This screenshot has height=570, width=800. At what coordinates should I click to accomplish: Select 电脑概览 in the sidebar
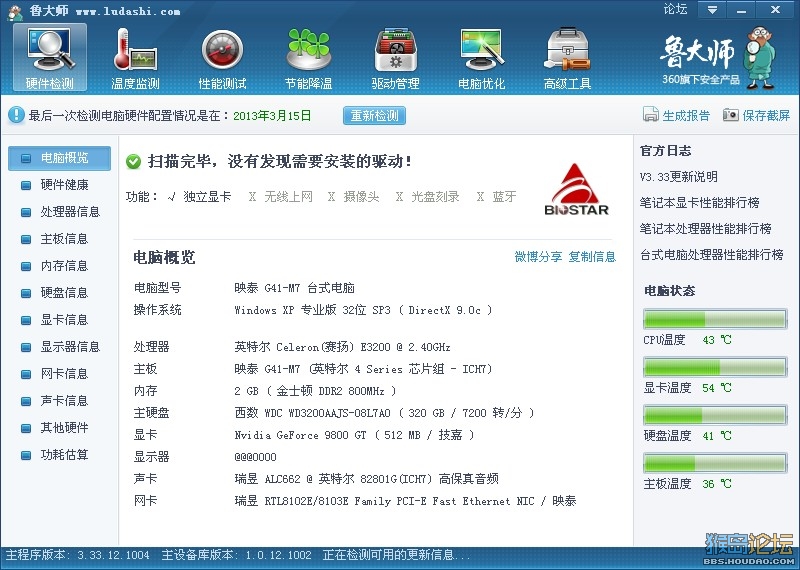pyautogui.click(x=59, y=158)
